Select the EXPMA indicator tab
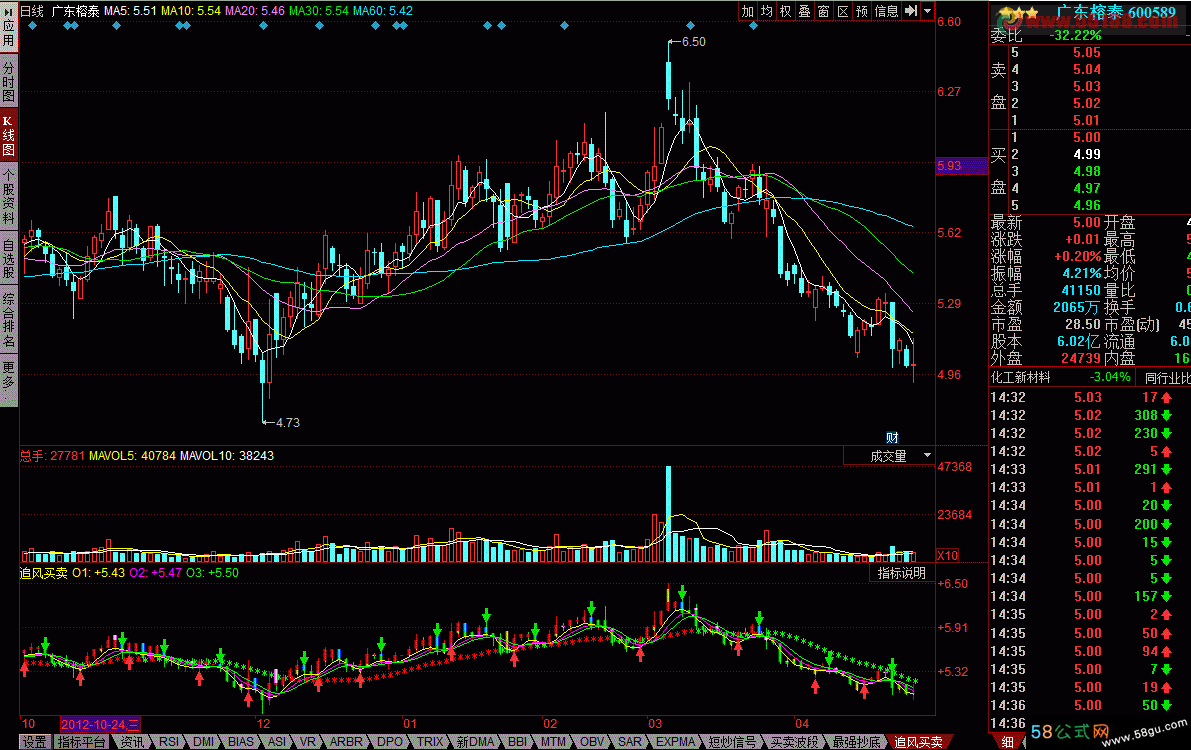Viewport: 1191px width, 750px height. point(676,742)
